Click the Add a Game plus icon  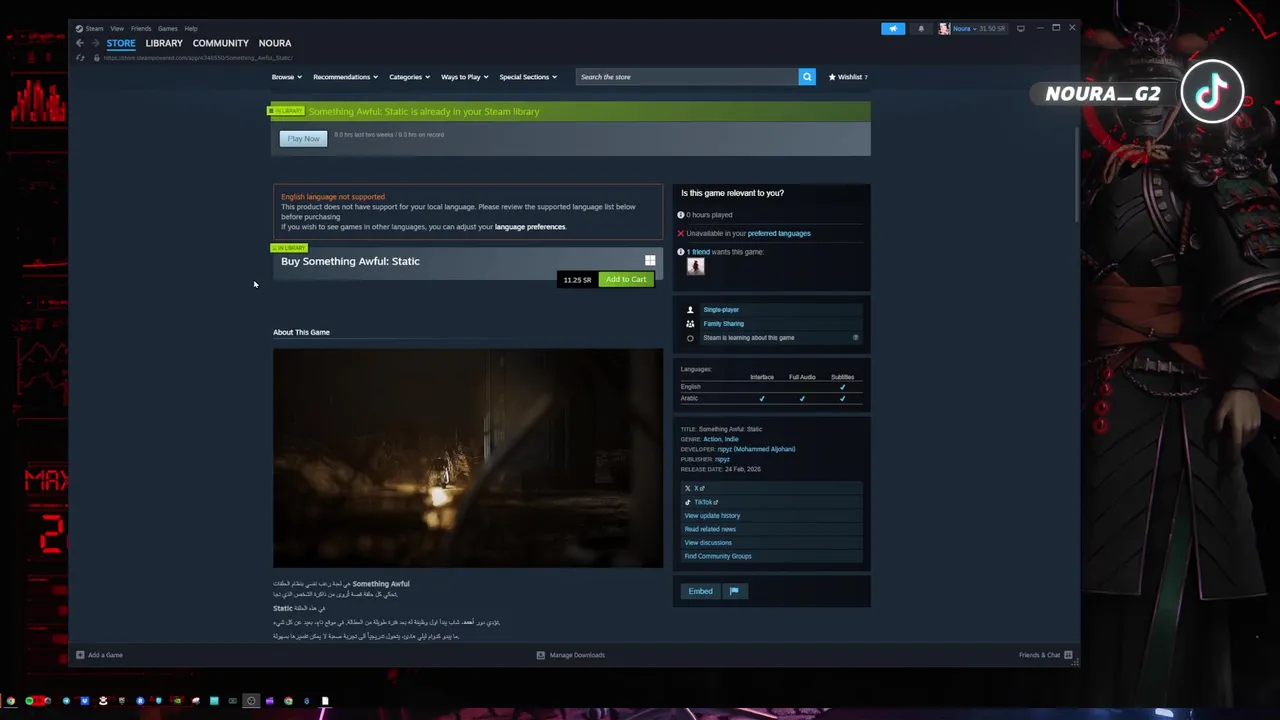pyautogui.click(x=80, y=655)
